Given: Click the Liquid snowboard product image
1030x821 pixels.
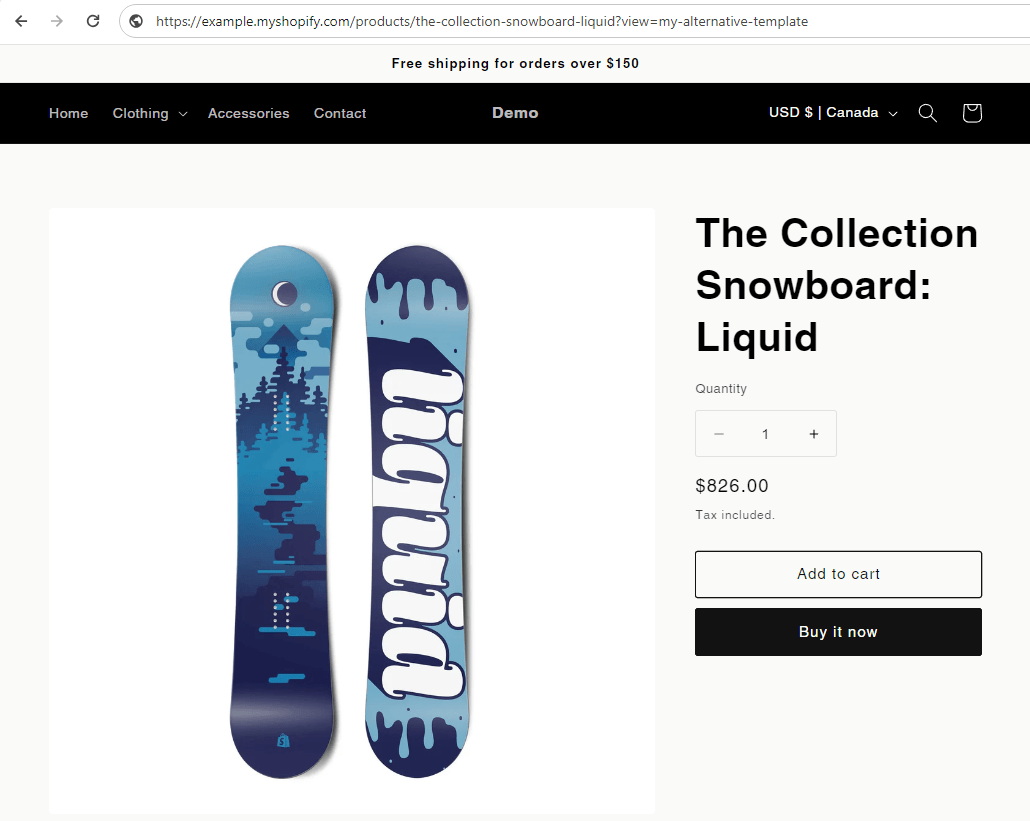Looking at the screenshot, I should 351,510.
